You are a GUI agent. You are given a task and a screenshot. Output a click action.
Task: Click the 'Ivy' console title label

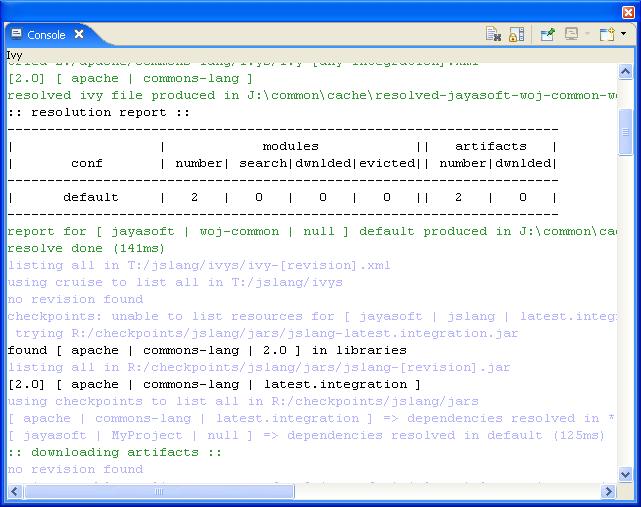coord(14,55)
